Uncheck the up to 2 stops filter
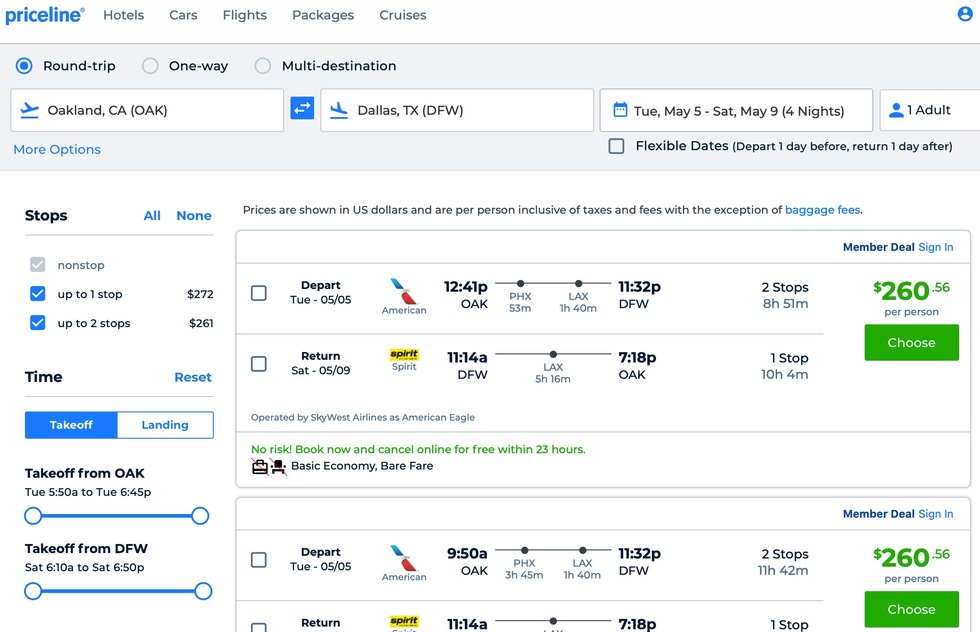The image size is (980, 632). tap(38, 323)
